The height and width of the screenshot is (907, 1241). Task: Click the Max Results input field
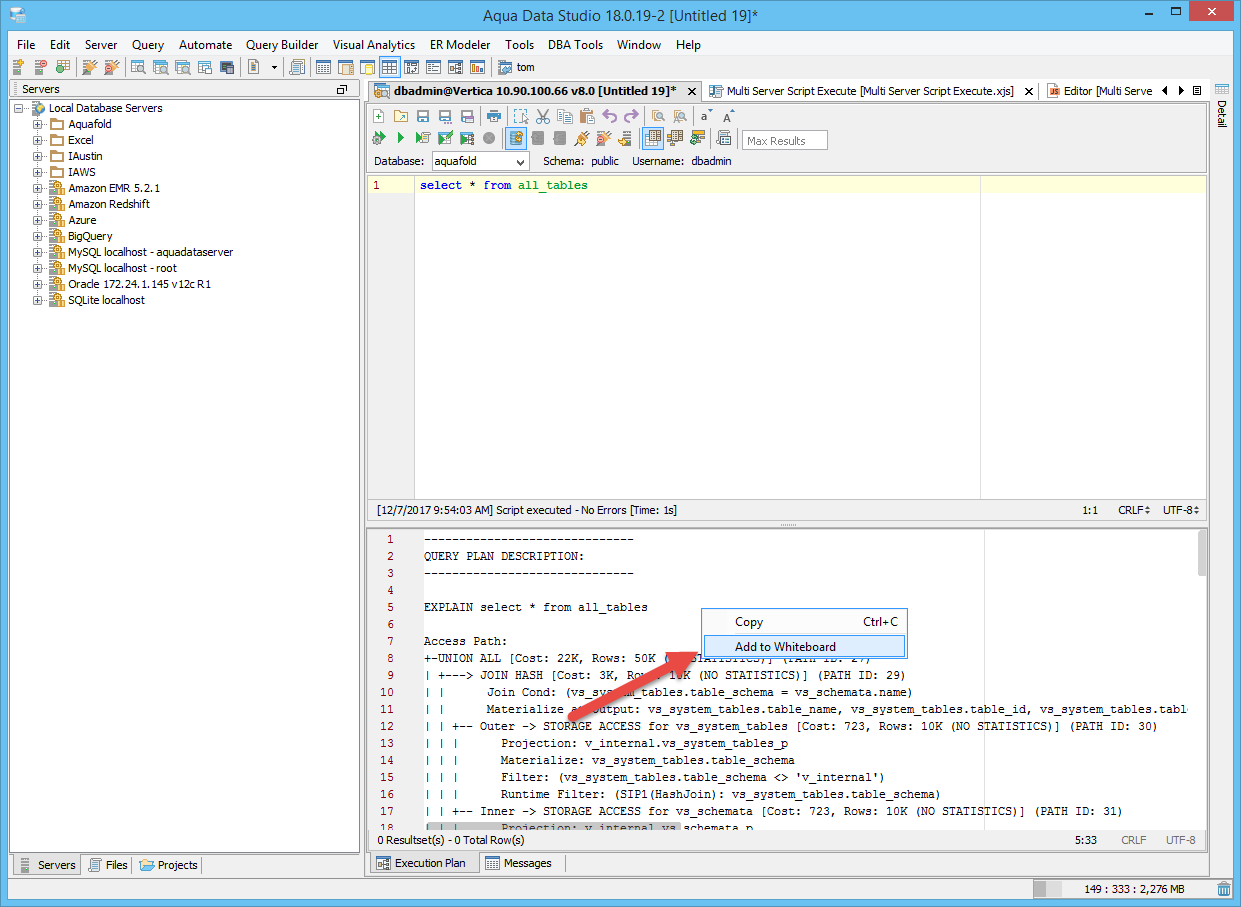point(786,140)
